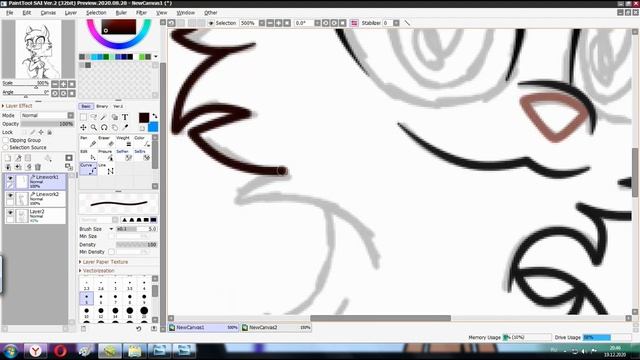The image size is (640, 360).
Task: Expand the Layer Effect section
Action: 17,106
